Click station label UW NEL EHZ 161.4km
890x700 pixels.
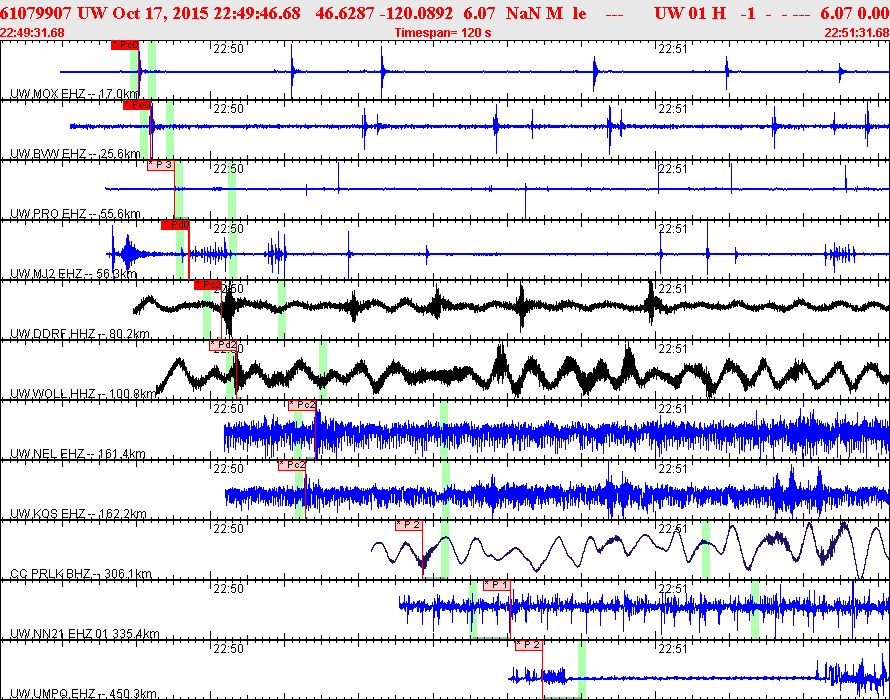click(x=78, y=454)
